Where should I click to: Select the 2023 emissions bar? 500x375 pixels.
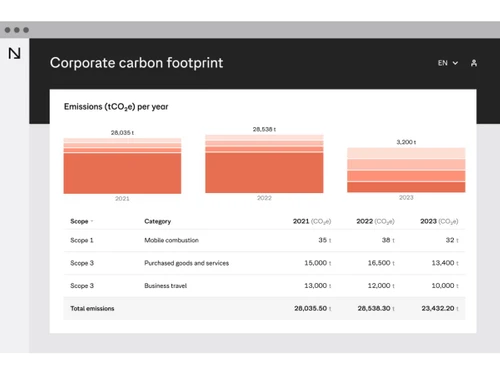click(406, 170)
